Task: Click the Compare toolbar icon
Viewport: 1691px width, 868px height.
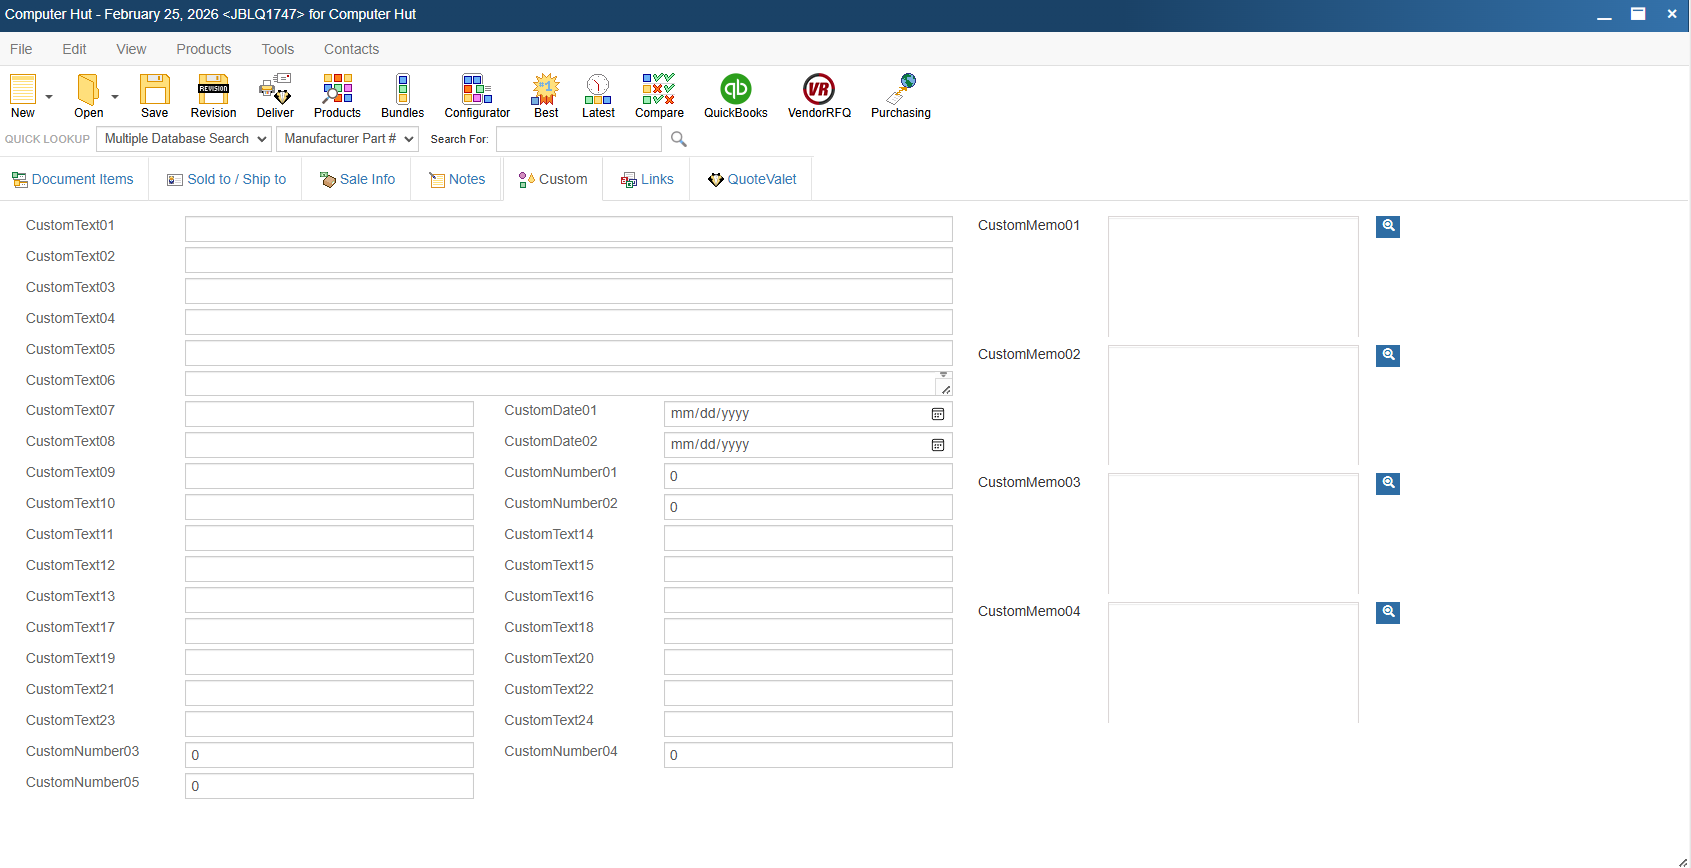Action: (659, 90)
